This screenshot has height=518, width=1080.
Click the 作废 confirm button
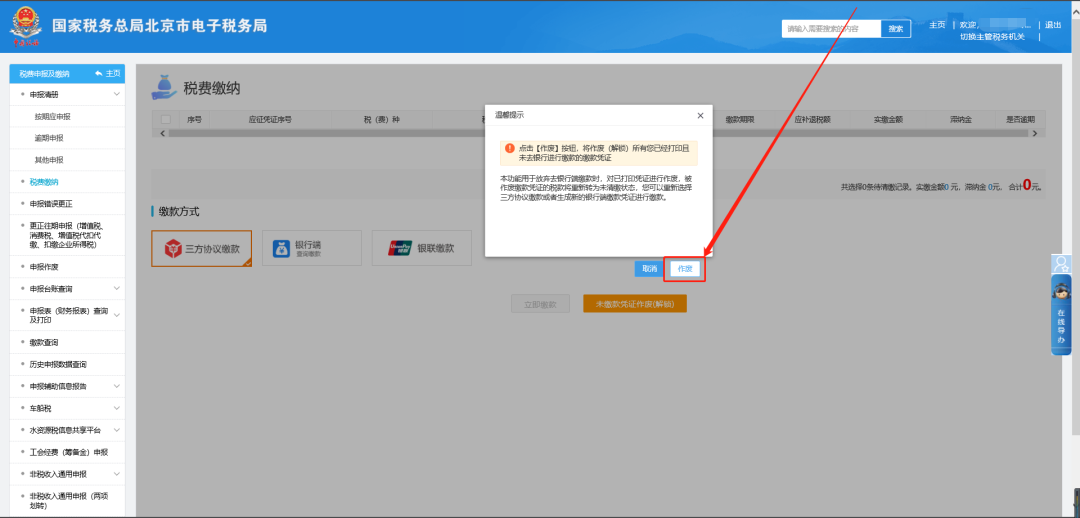tap(685, 269)
